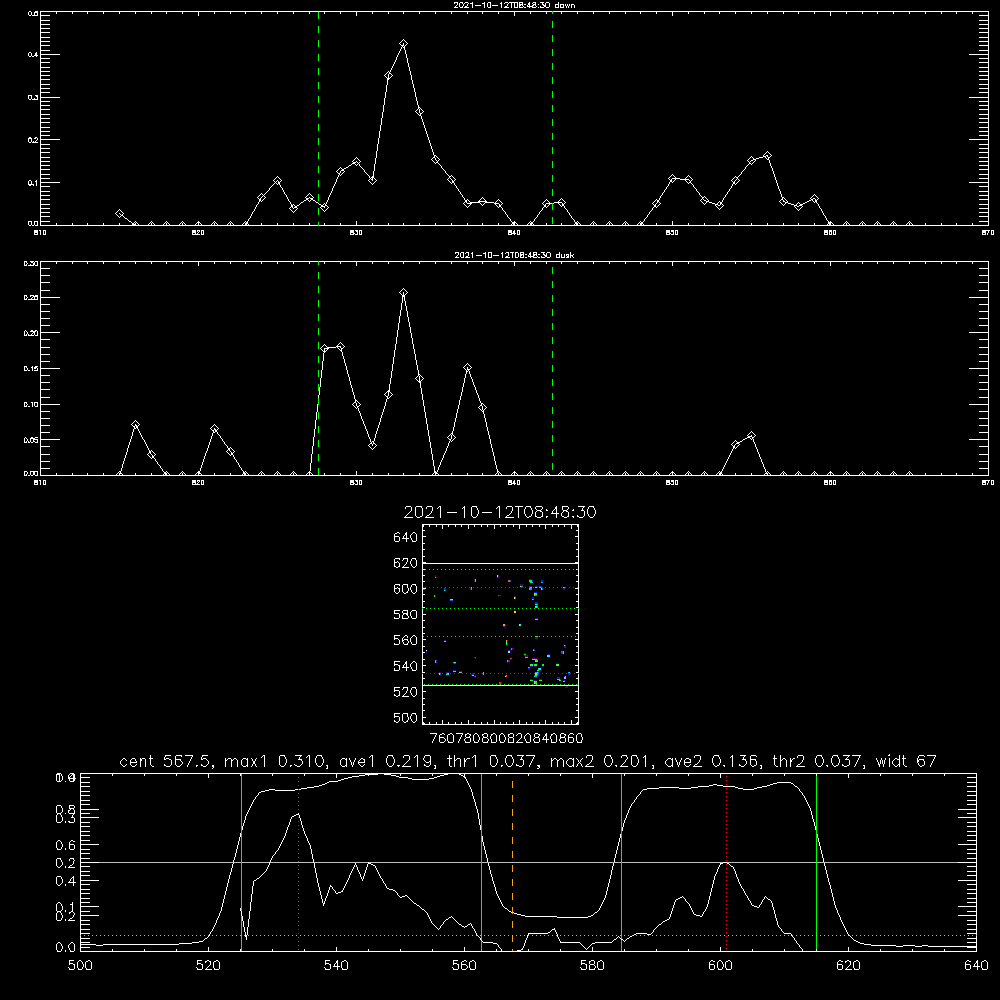Viewport: 1000px width, 1000px height.
Task: Click the 560 label on thumbnail y-axis
Action: tap(406, 640)
